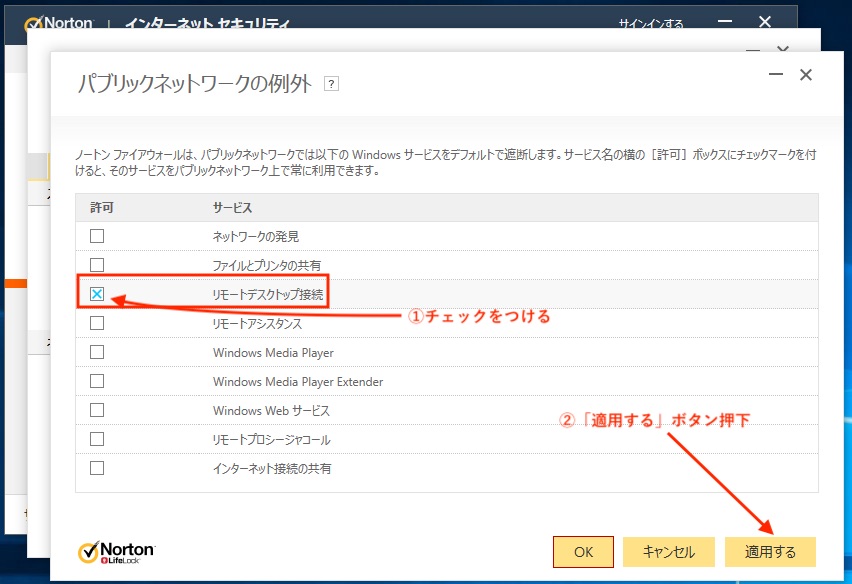Select the リモートアシスタンス service name
This screenshot has width=852, height=584.
[257, 323]
